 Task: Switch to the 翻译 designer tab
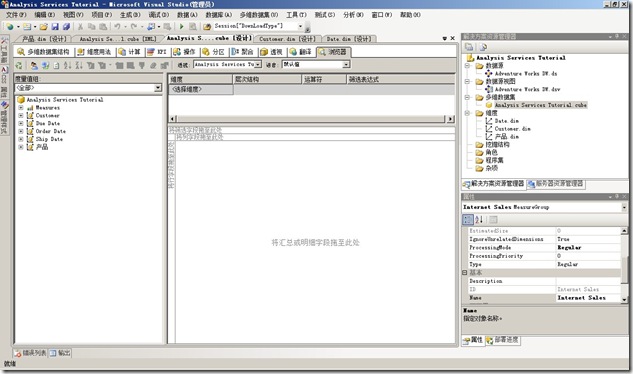tap(301, 52)
